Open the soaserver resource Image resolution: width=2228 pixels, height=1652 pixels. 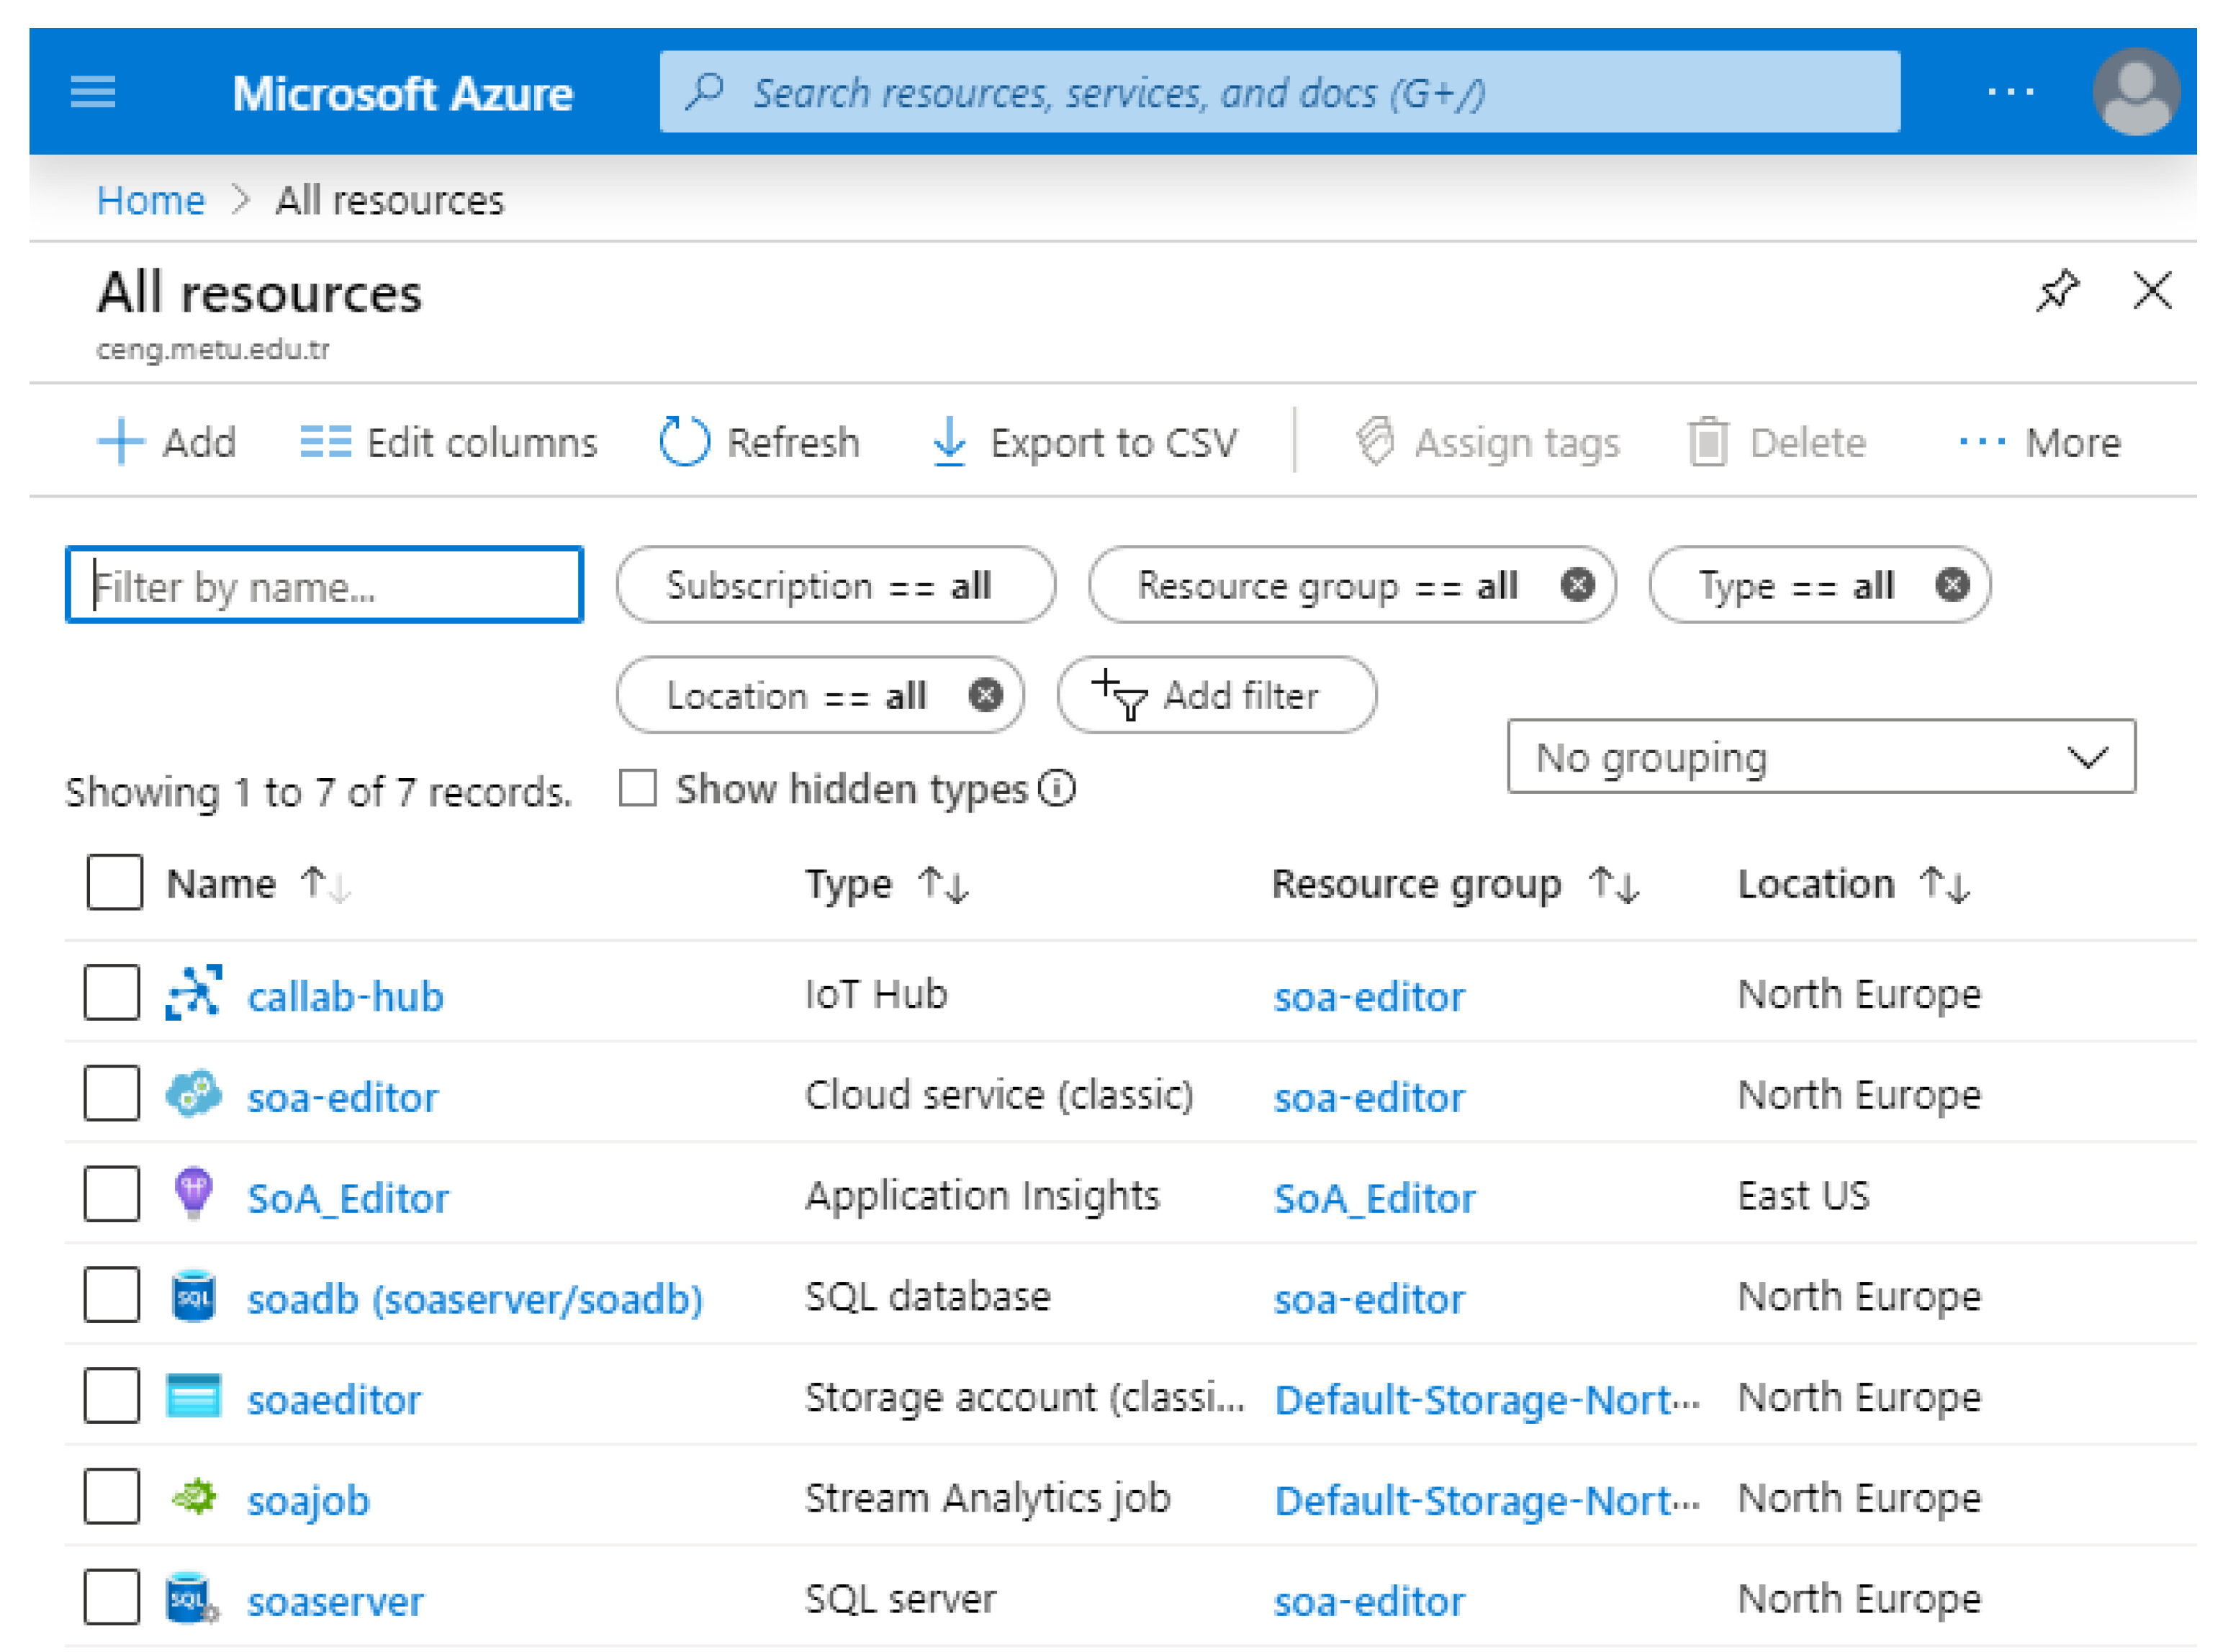335,1602
